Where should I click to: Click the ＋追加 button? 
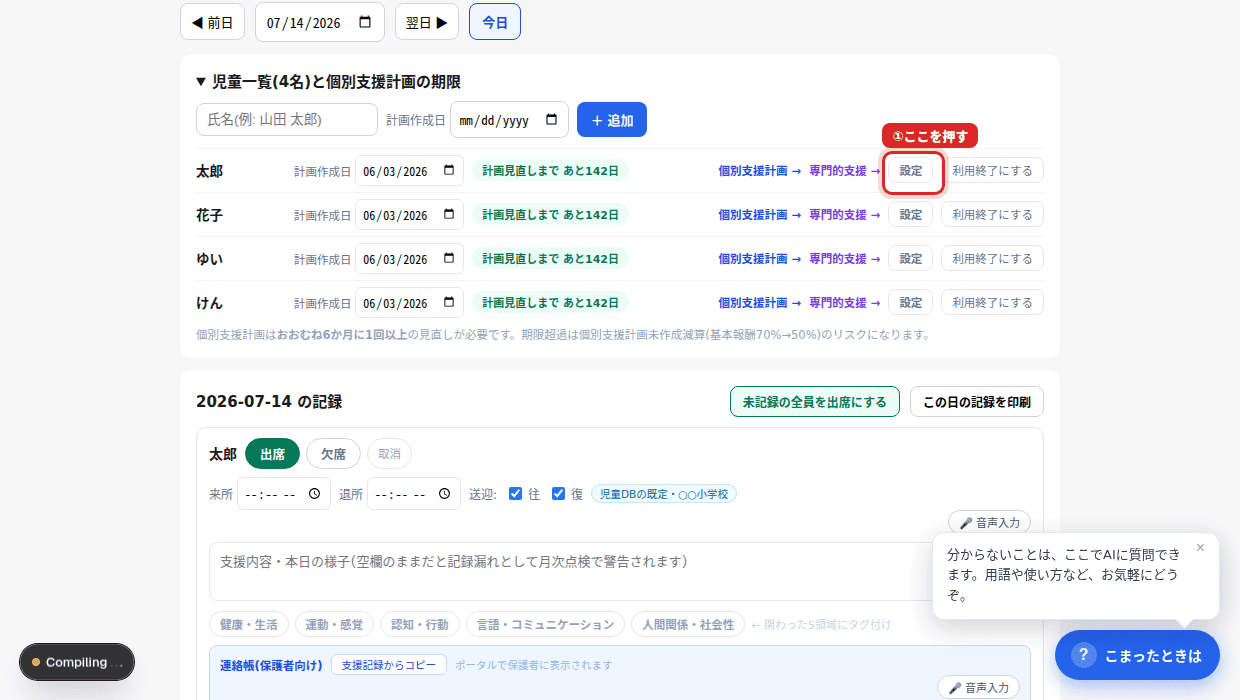(x=612, y=120)
